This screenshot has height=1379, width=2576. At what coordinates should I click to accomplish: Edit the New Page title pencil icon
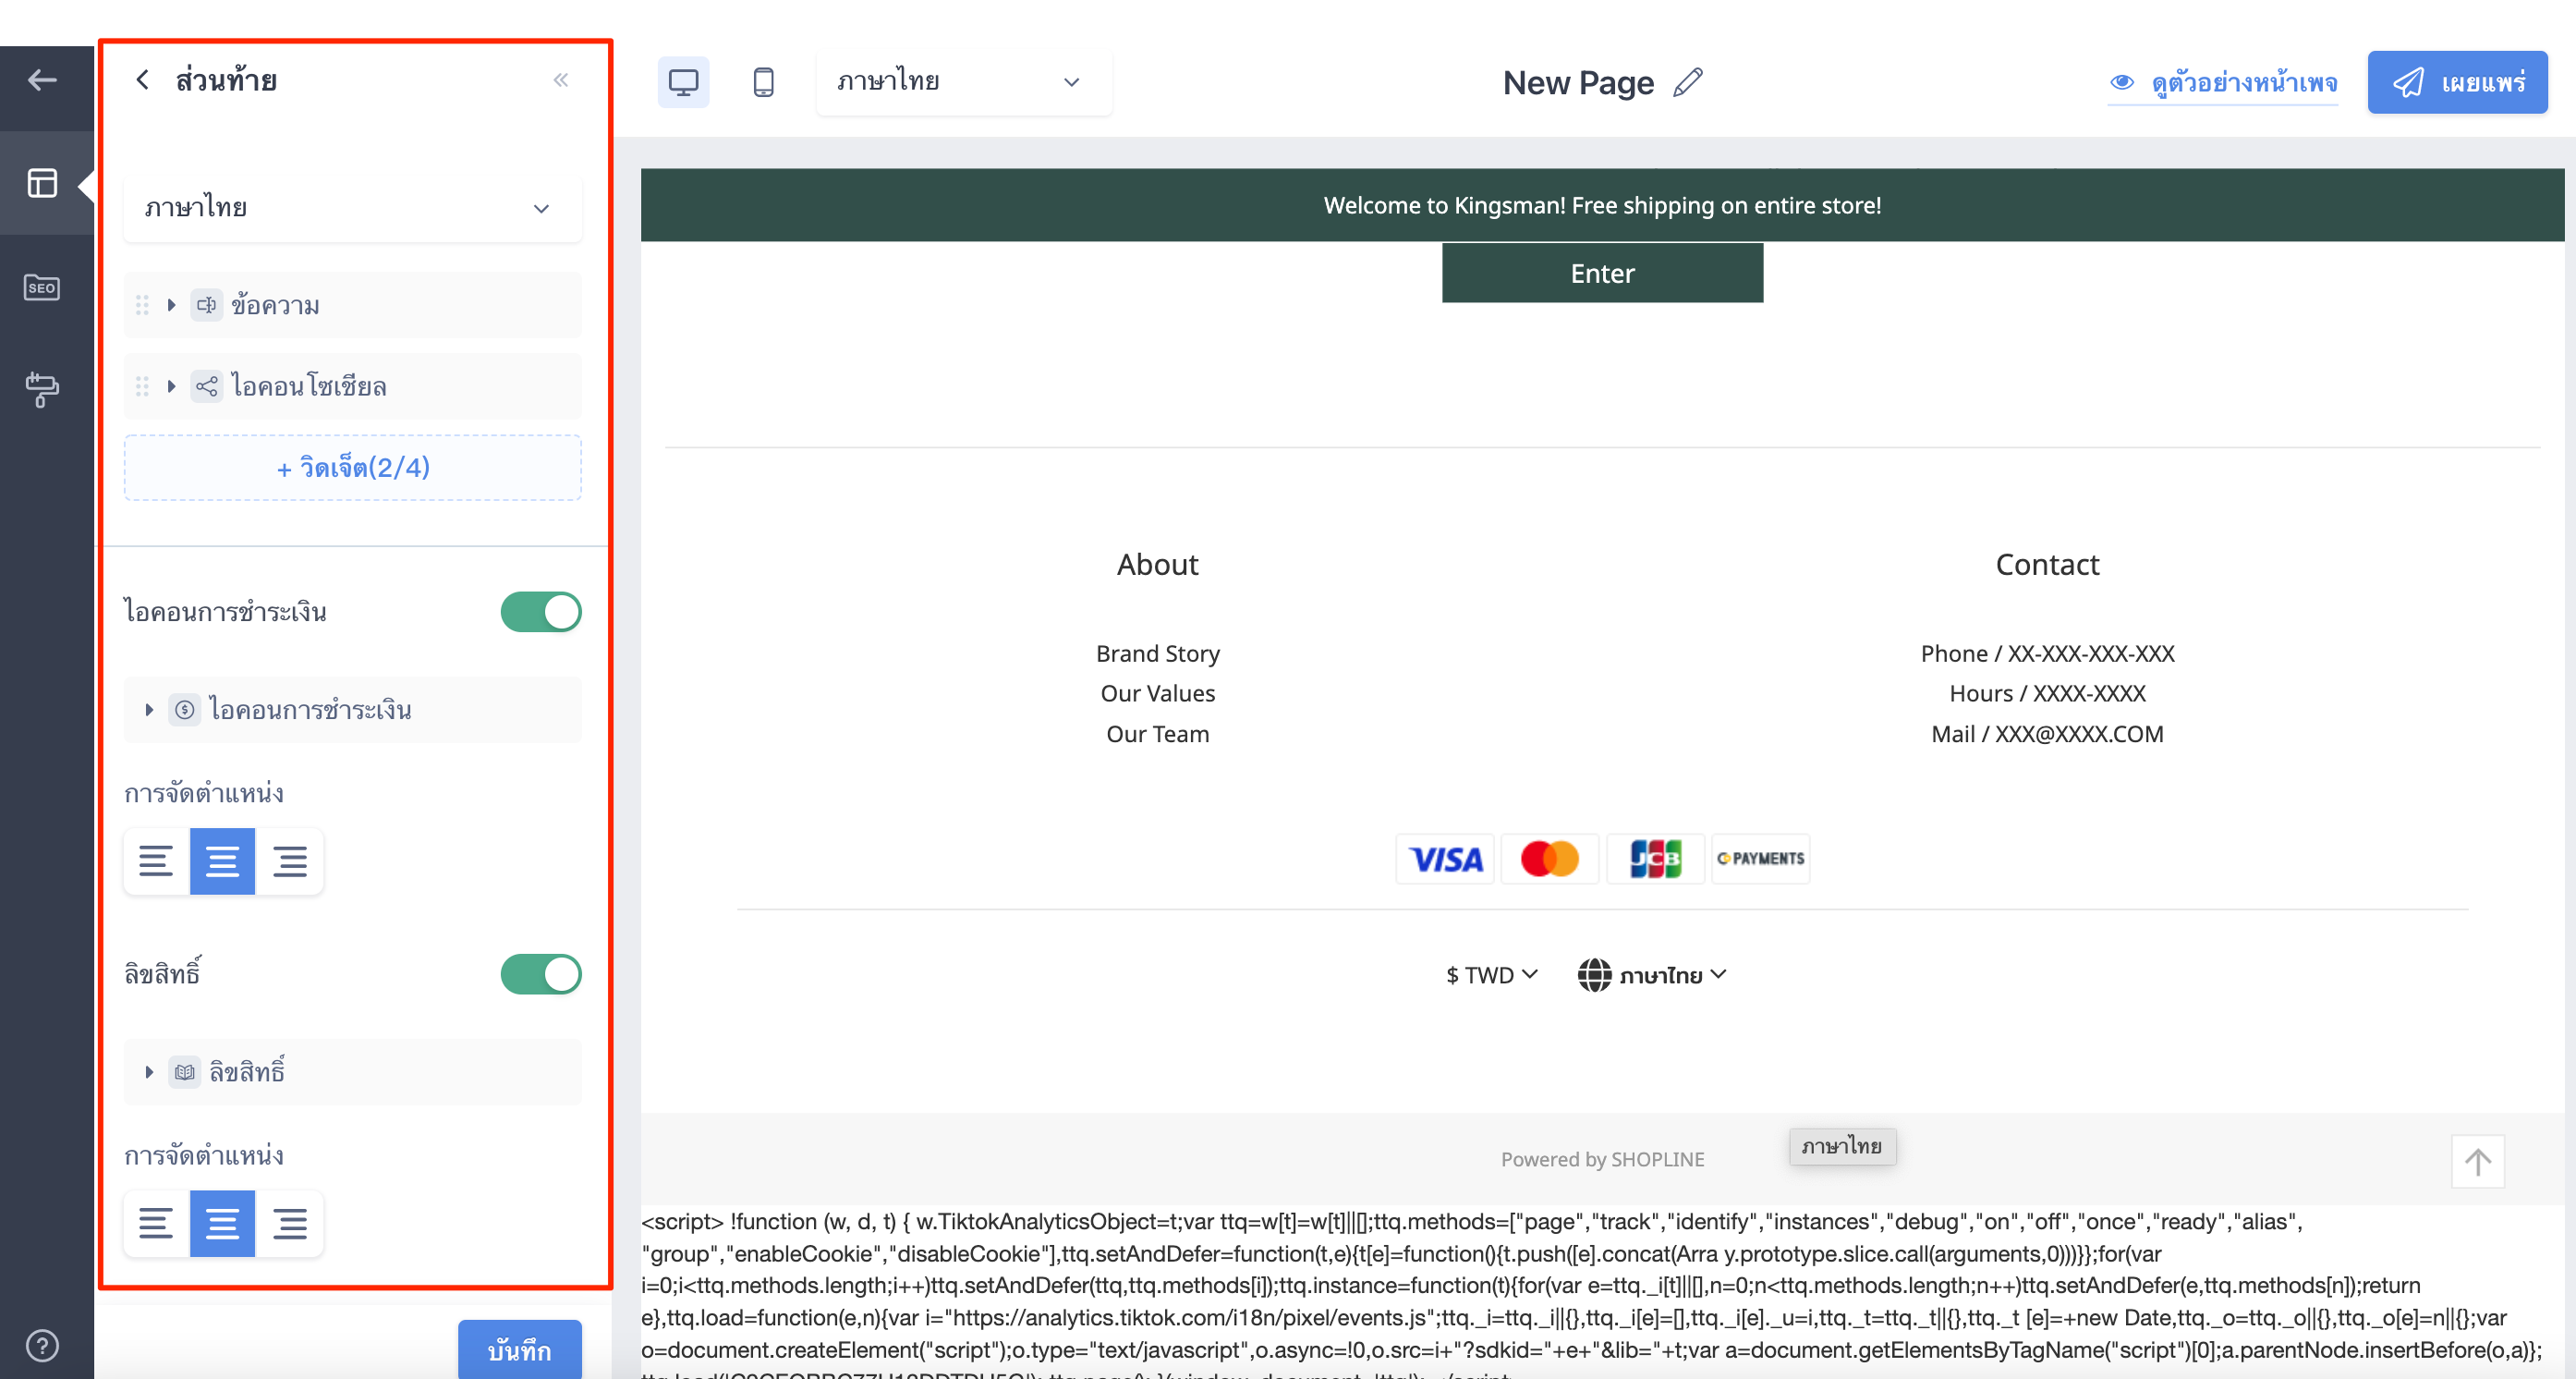1688,82
